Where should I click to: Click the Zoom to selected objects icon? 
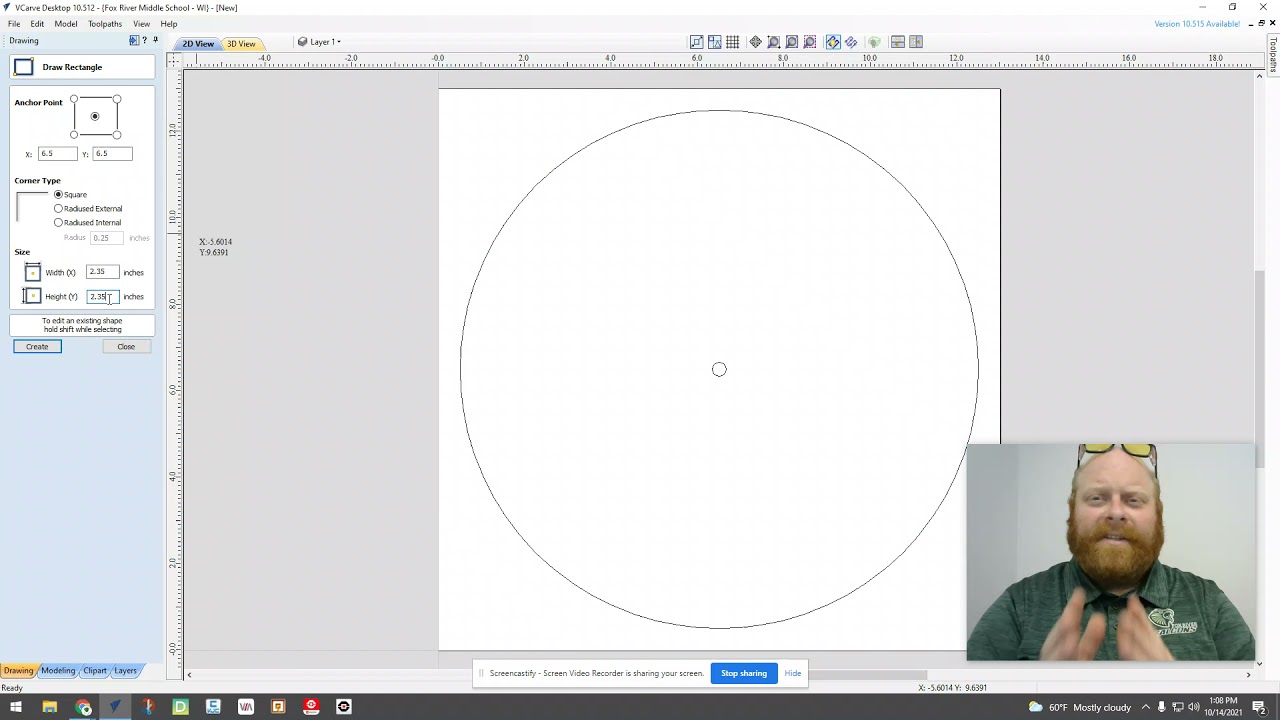click(x=810, y=42)
